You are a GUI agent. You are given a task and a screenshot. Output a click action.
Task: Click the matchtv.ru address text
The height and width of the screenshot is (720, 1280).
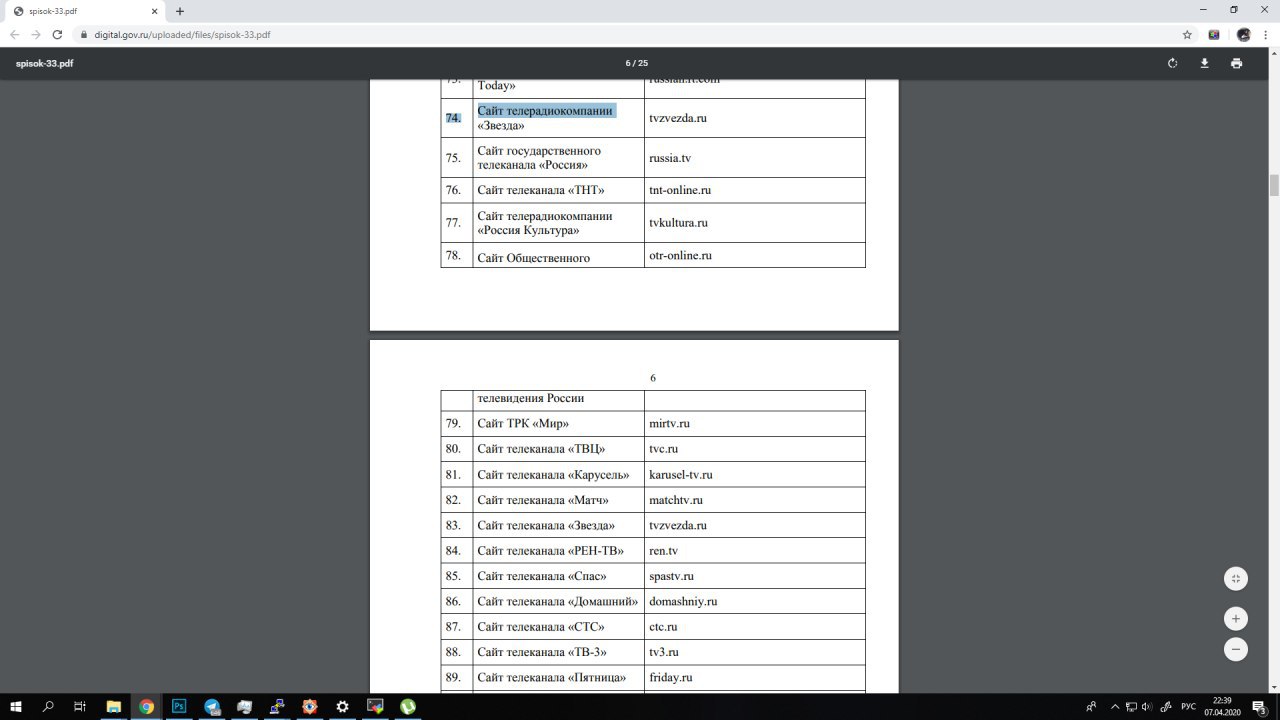pos(675,500)
